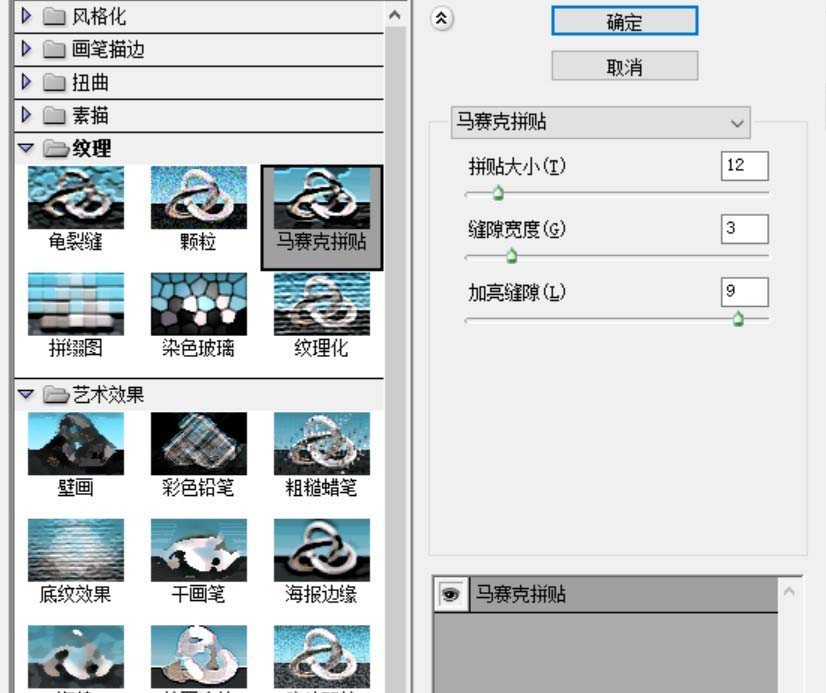Select the 壁画 filter thumbnail
826x693 pixels.
(x=75, y=444)
